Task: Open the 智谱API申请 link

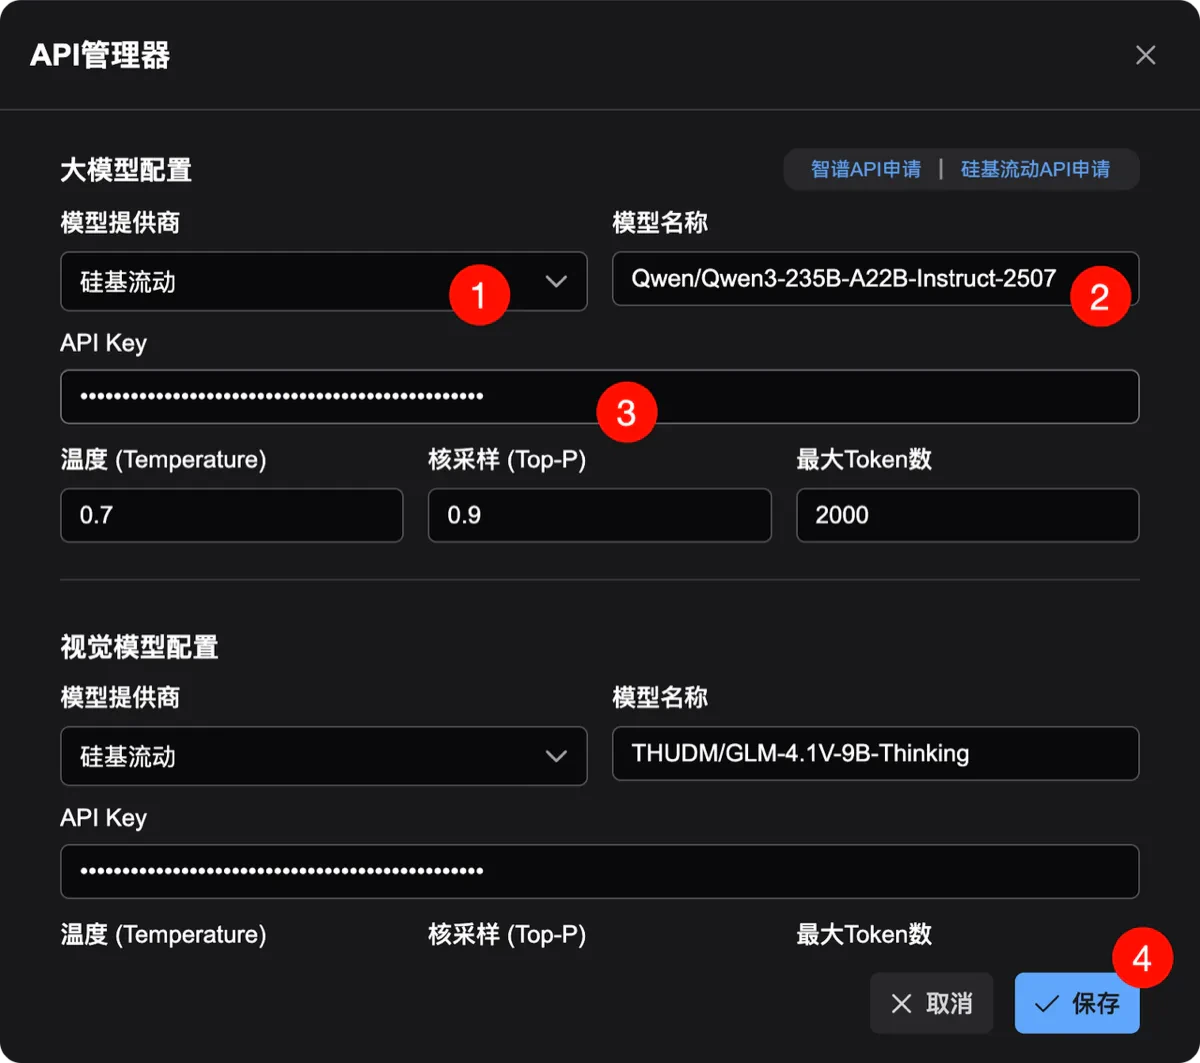Action: (x=865, y=169)
